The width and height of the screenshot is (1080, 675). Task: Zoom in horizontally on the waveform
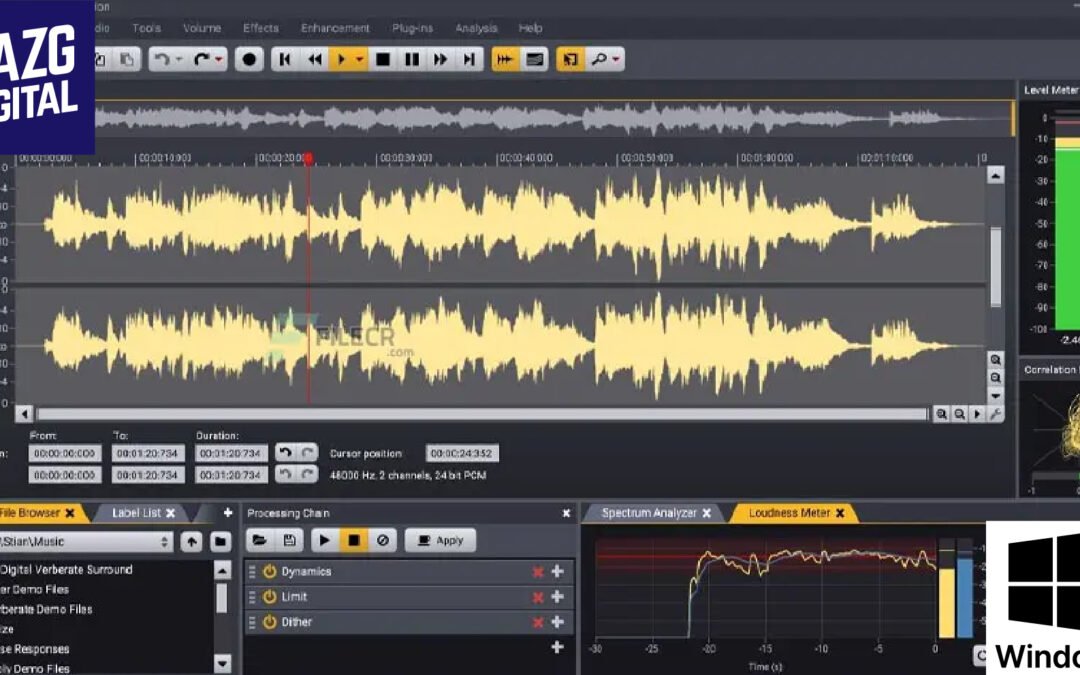pyautogui.click(x=941, y=414)
